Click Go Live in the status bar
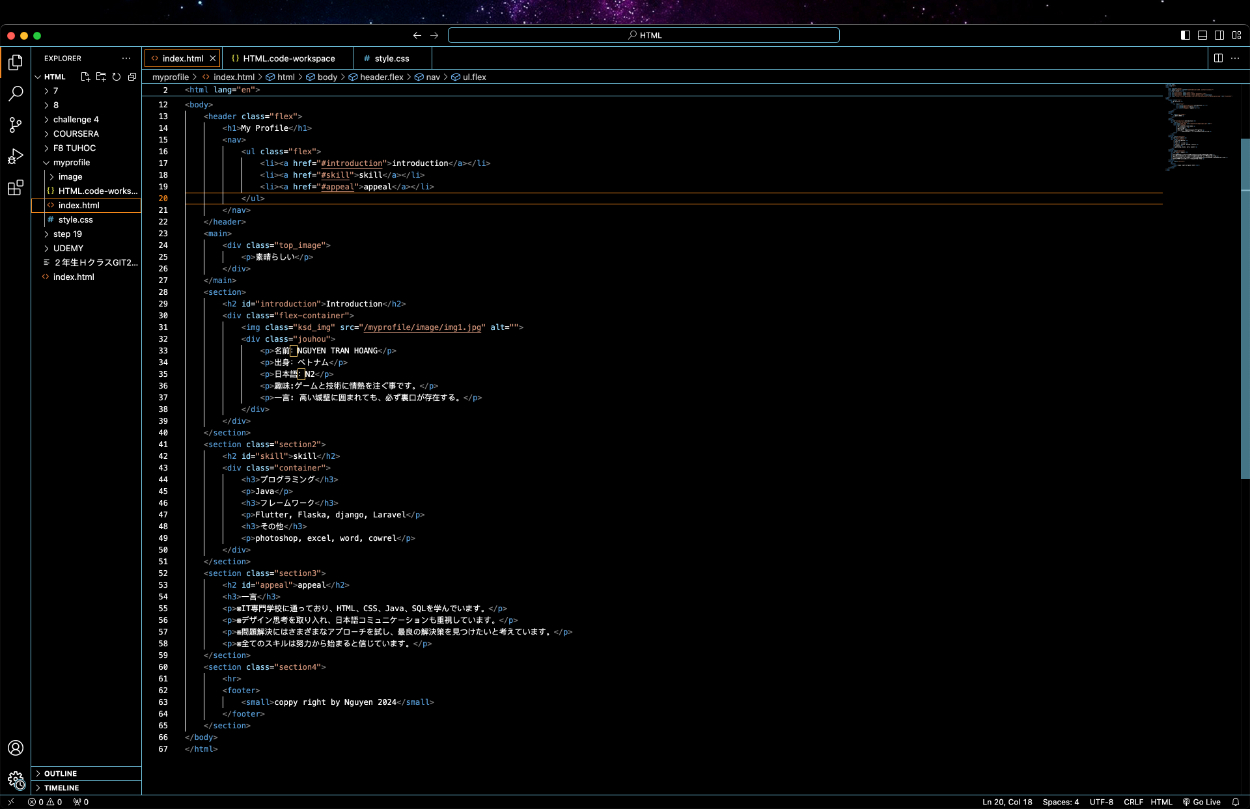The height and width of the screenshot is (809, 1250). pos(1201,802)
